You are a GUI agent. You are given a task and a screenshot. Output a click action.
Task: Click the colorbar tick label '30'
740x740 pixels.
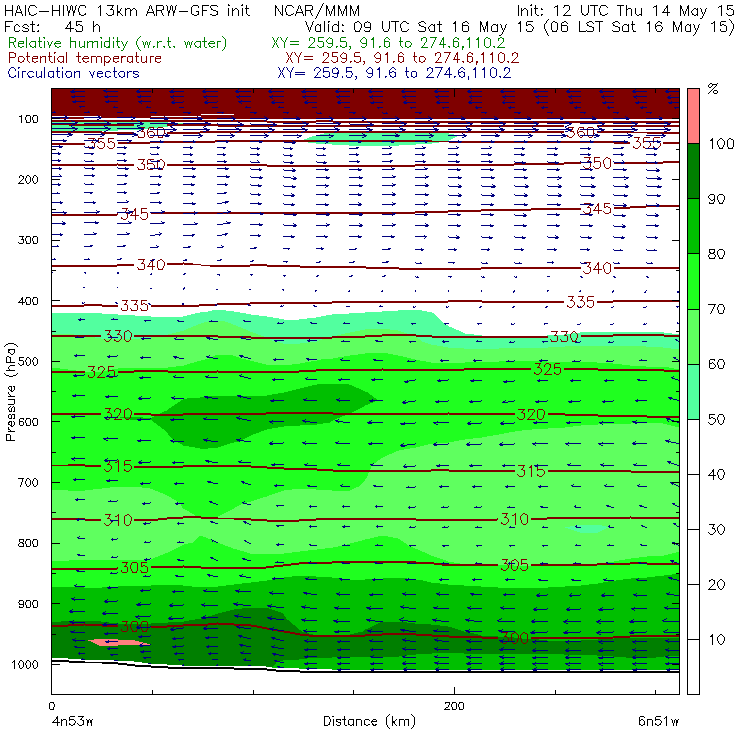[716, 530]
